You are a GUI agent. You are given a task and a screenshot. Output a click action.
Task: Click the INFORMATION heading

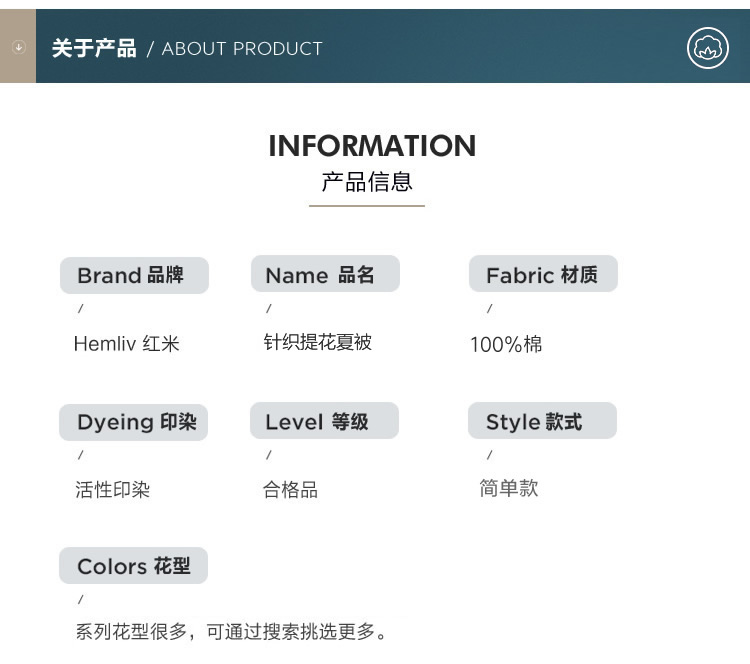(x=372, y=145)
